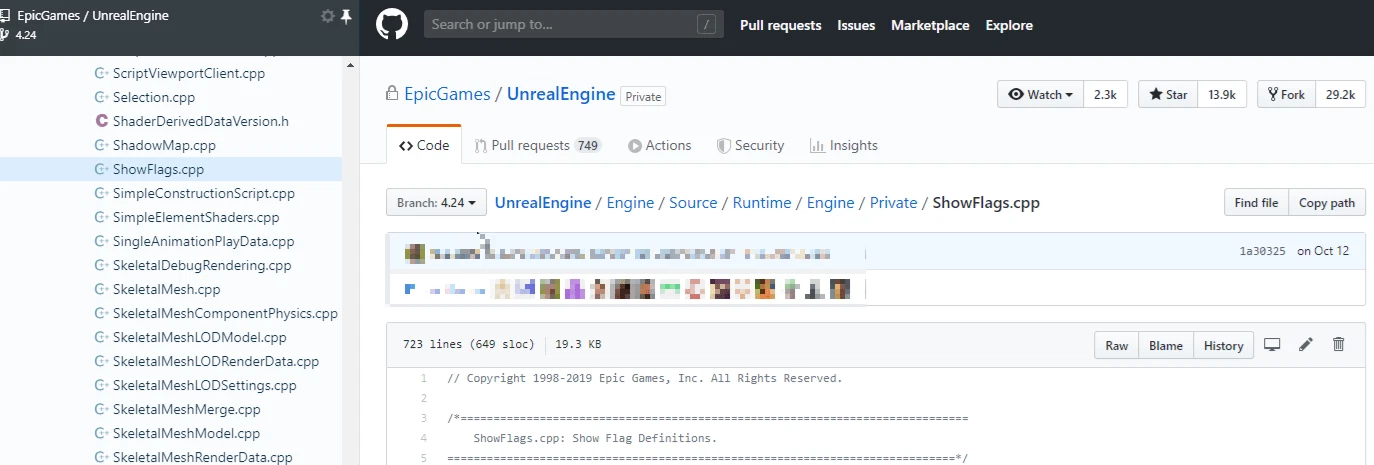Open the Pull requests 749 tab
The image size is (1374, 465).
pos(538,145)
